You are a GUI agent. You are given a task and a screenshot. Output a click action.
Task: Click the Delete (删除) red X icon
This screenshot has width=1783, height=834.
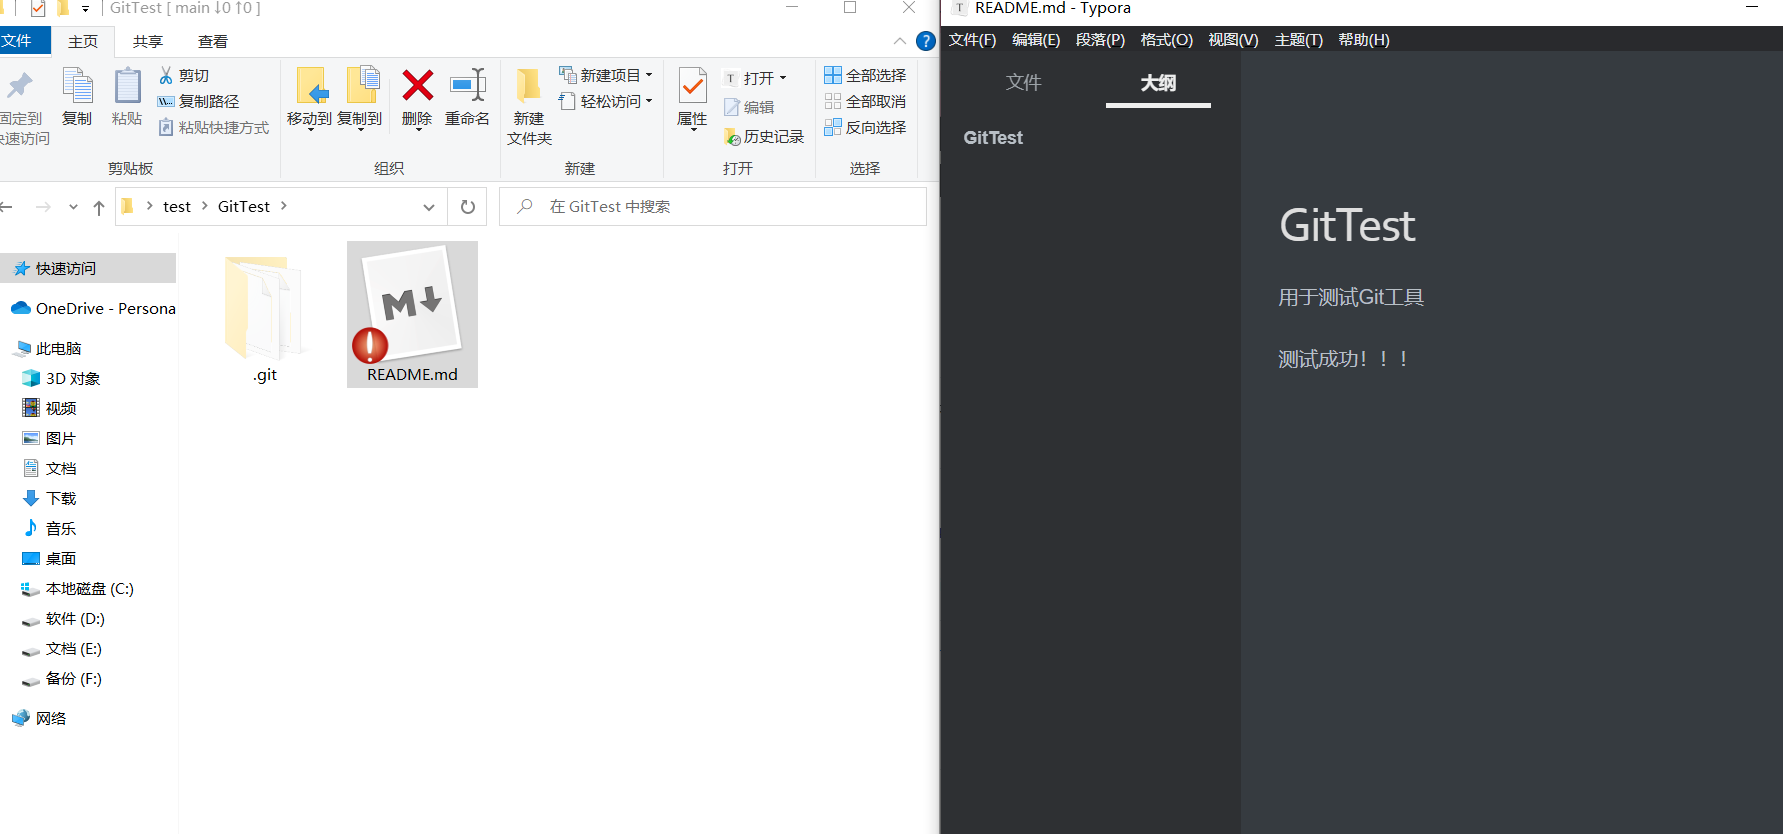click(417, 87)
